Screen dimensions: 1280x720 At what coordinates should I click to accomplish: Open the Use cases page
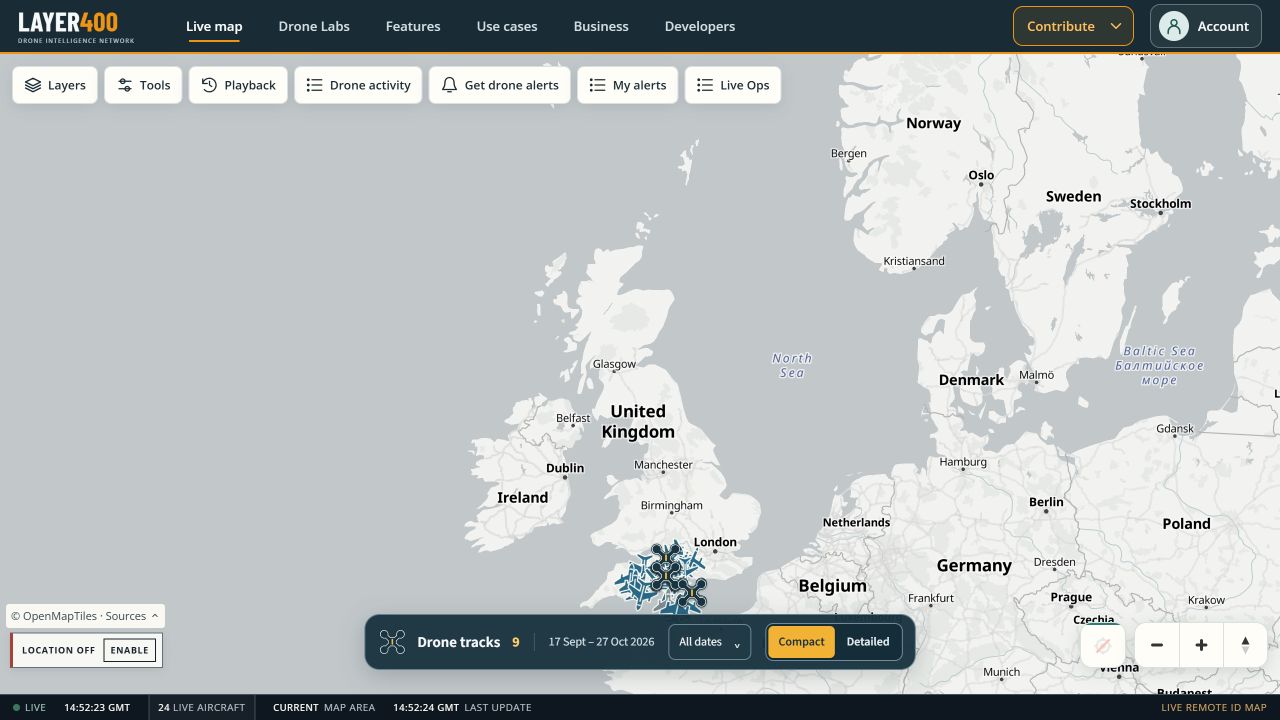(x=507, y=26)
